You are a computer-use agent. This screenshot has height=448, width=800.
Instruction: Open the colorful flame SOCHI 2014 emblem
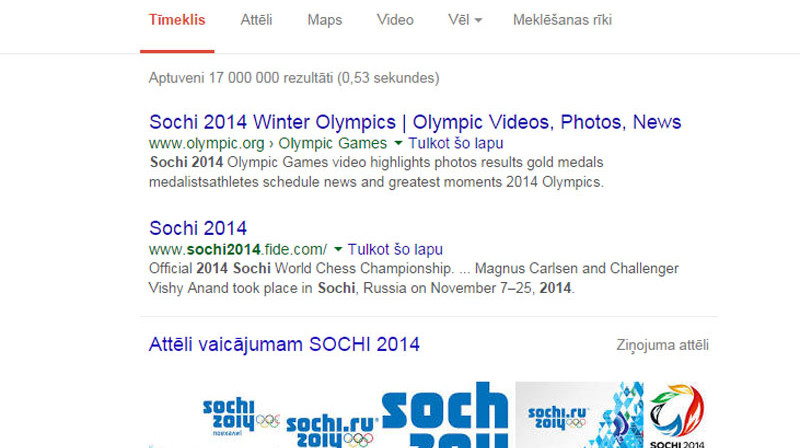(x=677, y=416)
